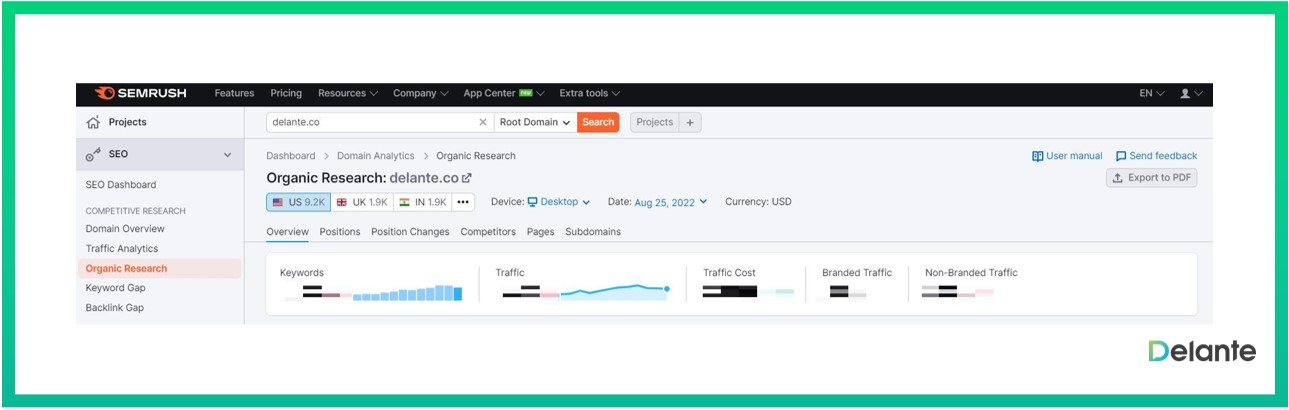Switch to the Position Changes tab
1289x410 pixels.
410,232
